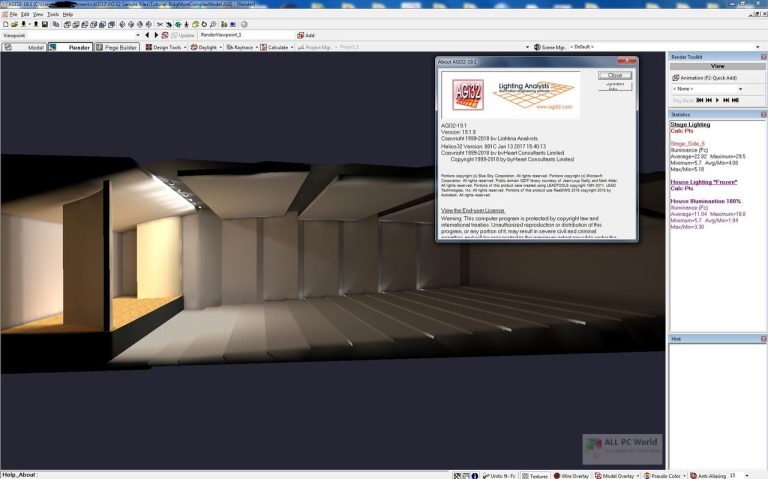Viewport: 768px width, 479px height.
Task: Toggle Pseudo Color in the status bar
Action: [662, 476]
